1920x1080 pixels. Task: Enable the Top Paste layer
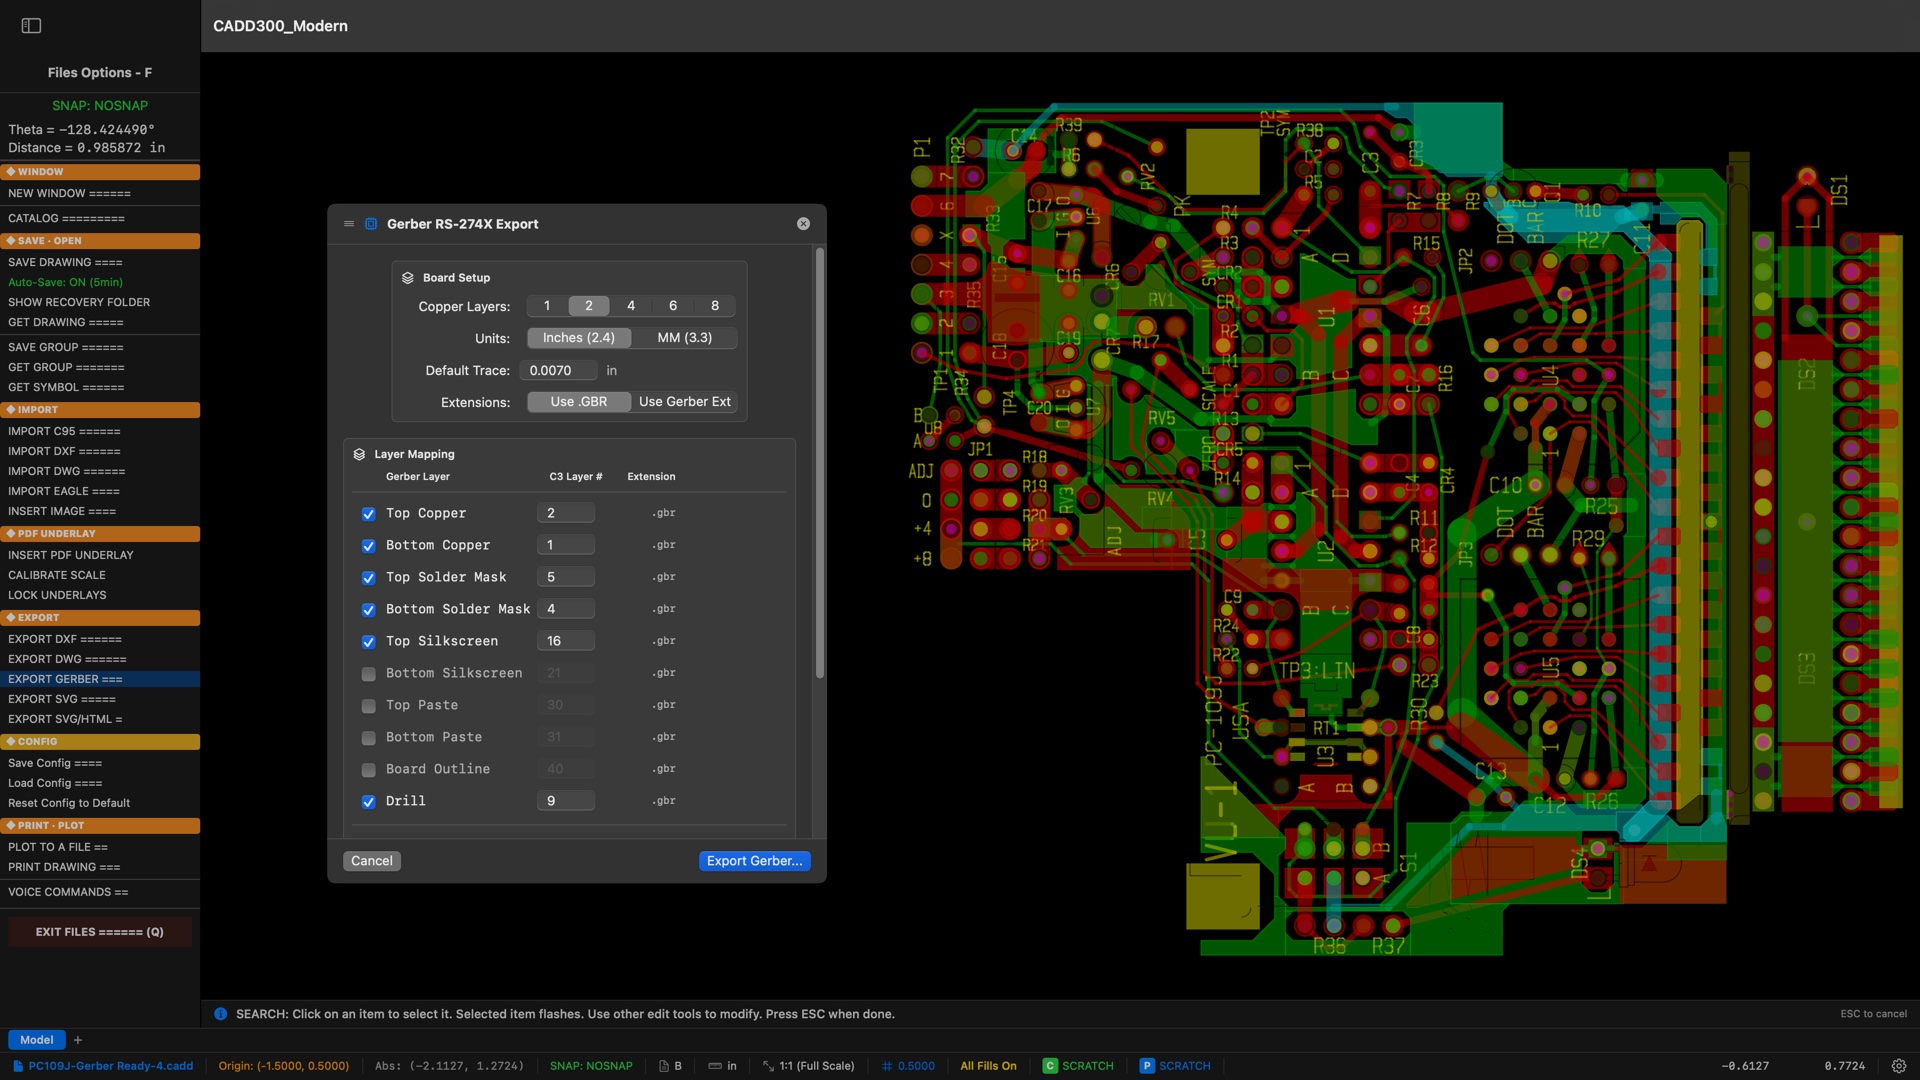(369, 706)
